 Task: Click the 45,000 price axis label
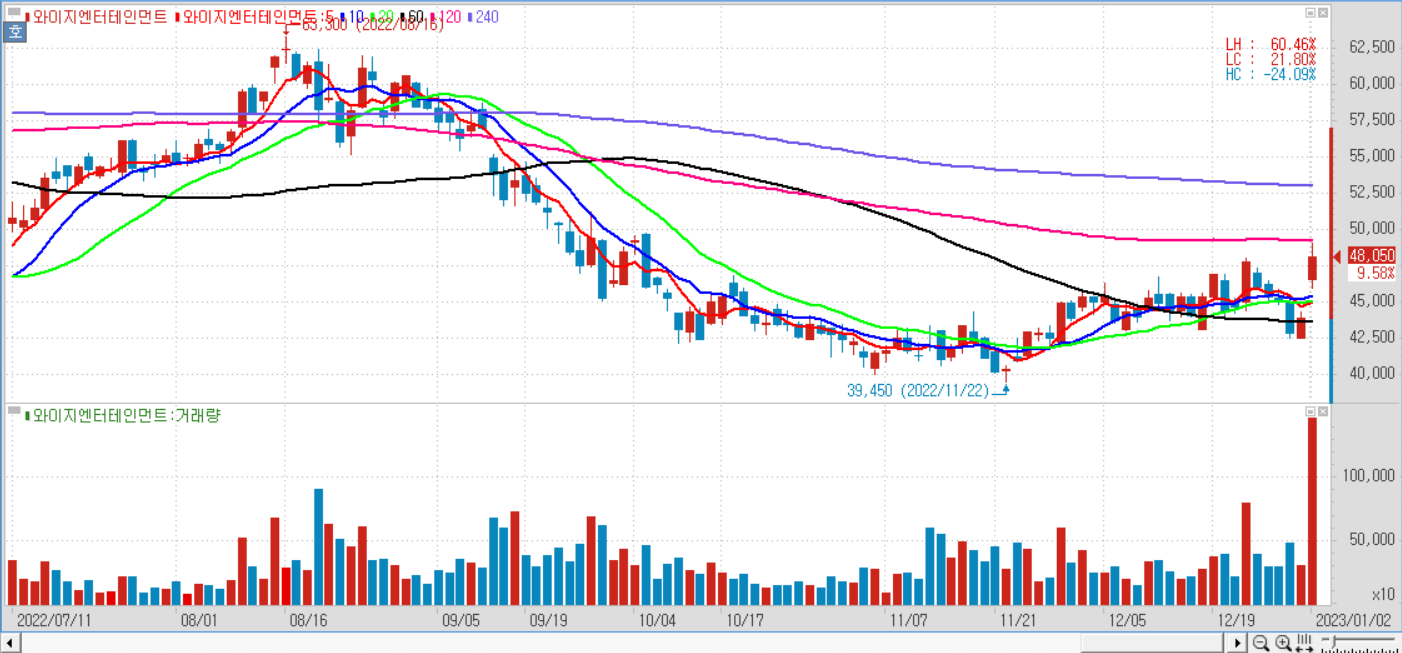pos(1372,301)
